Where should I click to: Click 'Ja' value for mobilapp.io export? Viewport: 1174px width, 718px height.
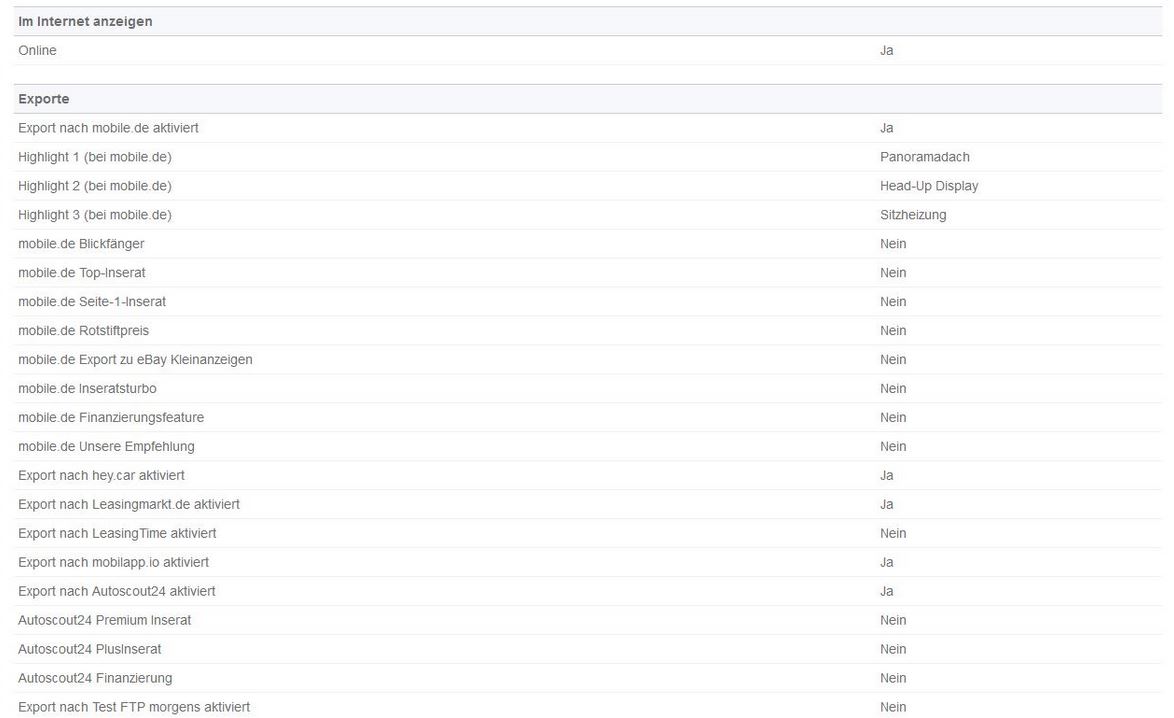coord(886,562)
